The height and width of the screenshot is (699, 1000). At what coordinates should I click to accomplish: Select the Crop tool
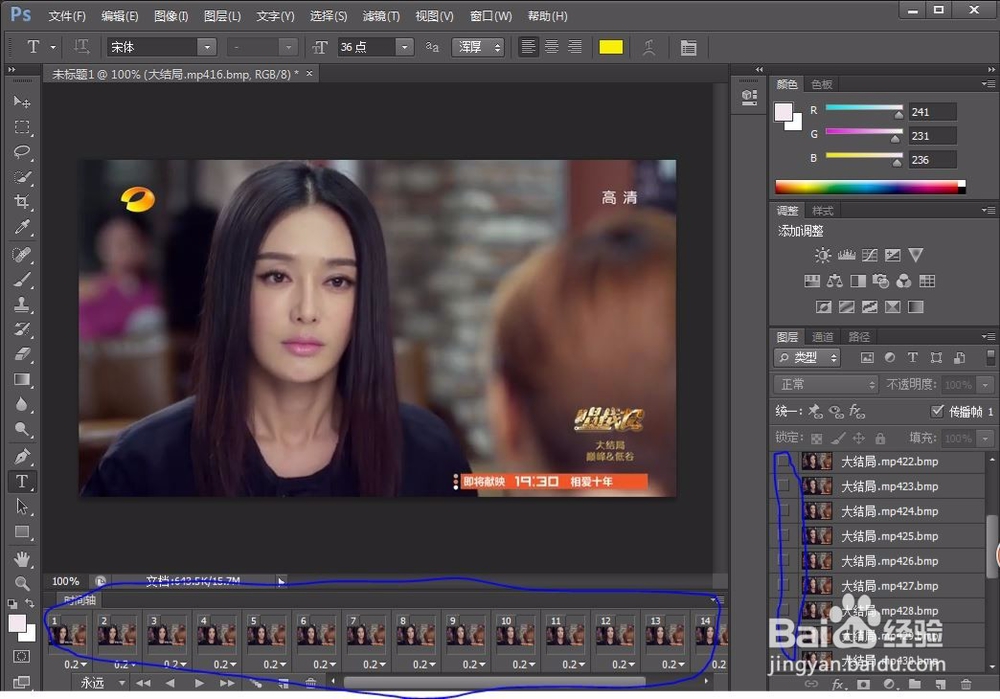22,202
